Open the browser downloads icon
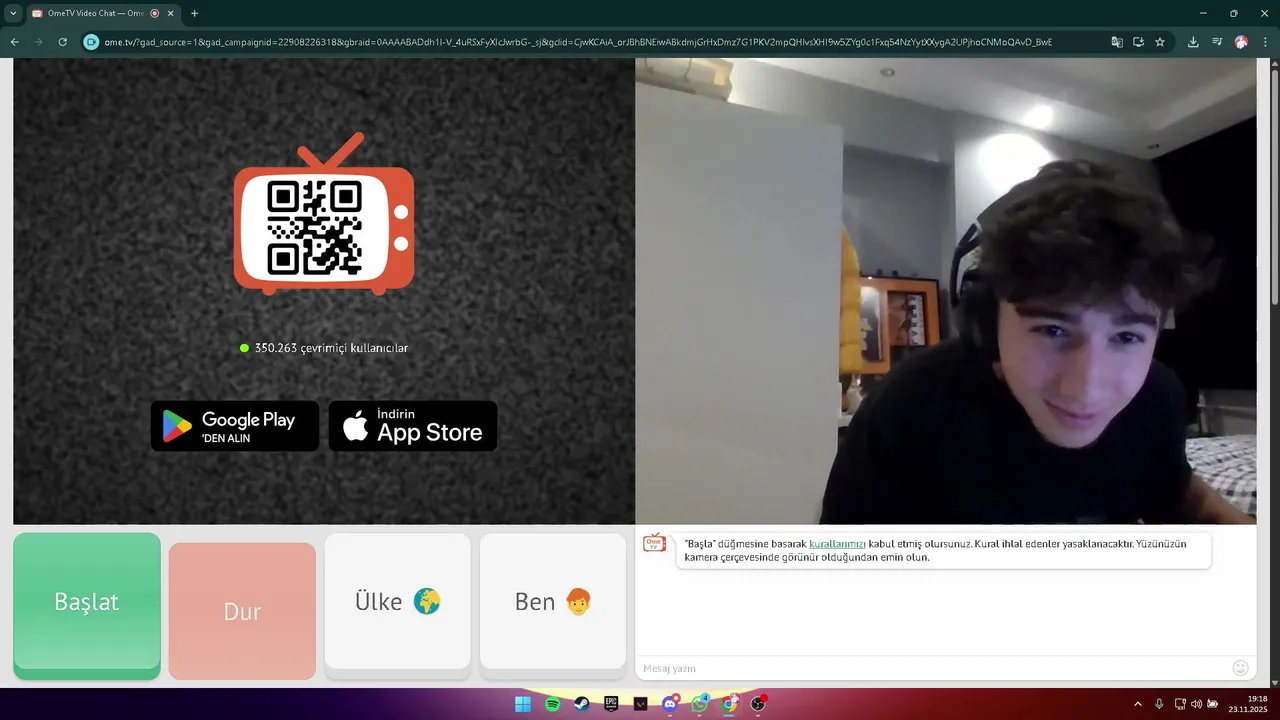This screenshot has height=720, width=1280. point(1193,42)
